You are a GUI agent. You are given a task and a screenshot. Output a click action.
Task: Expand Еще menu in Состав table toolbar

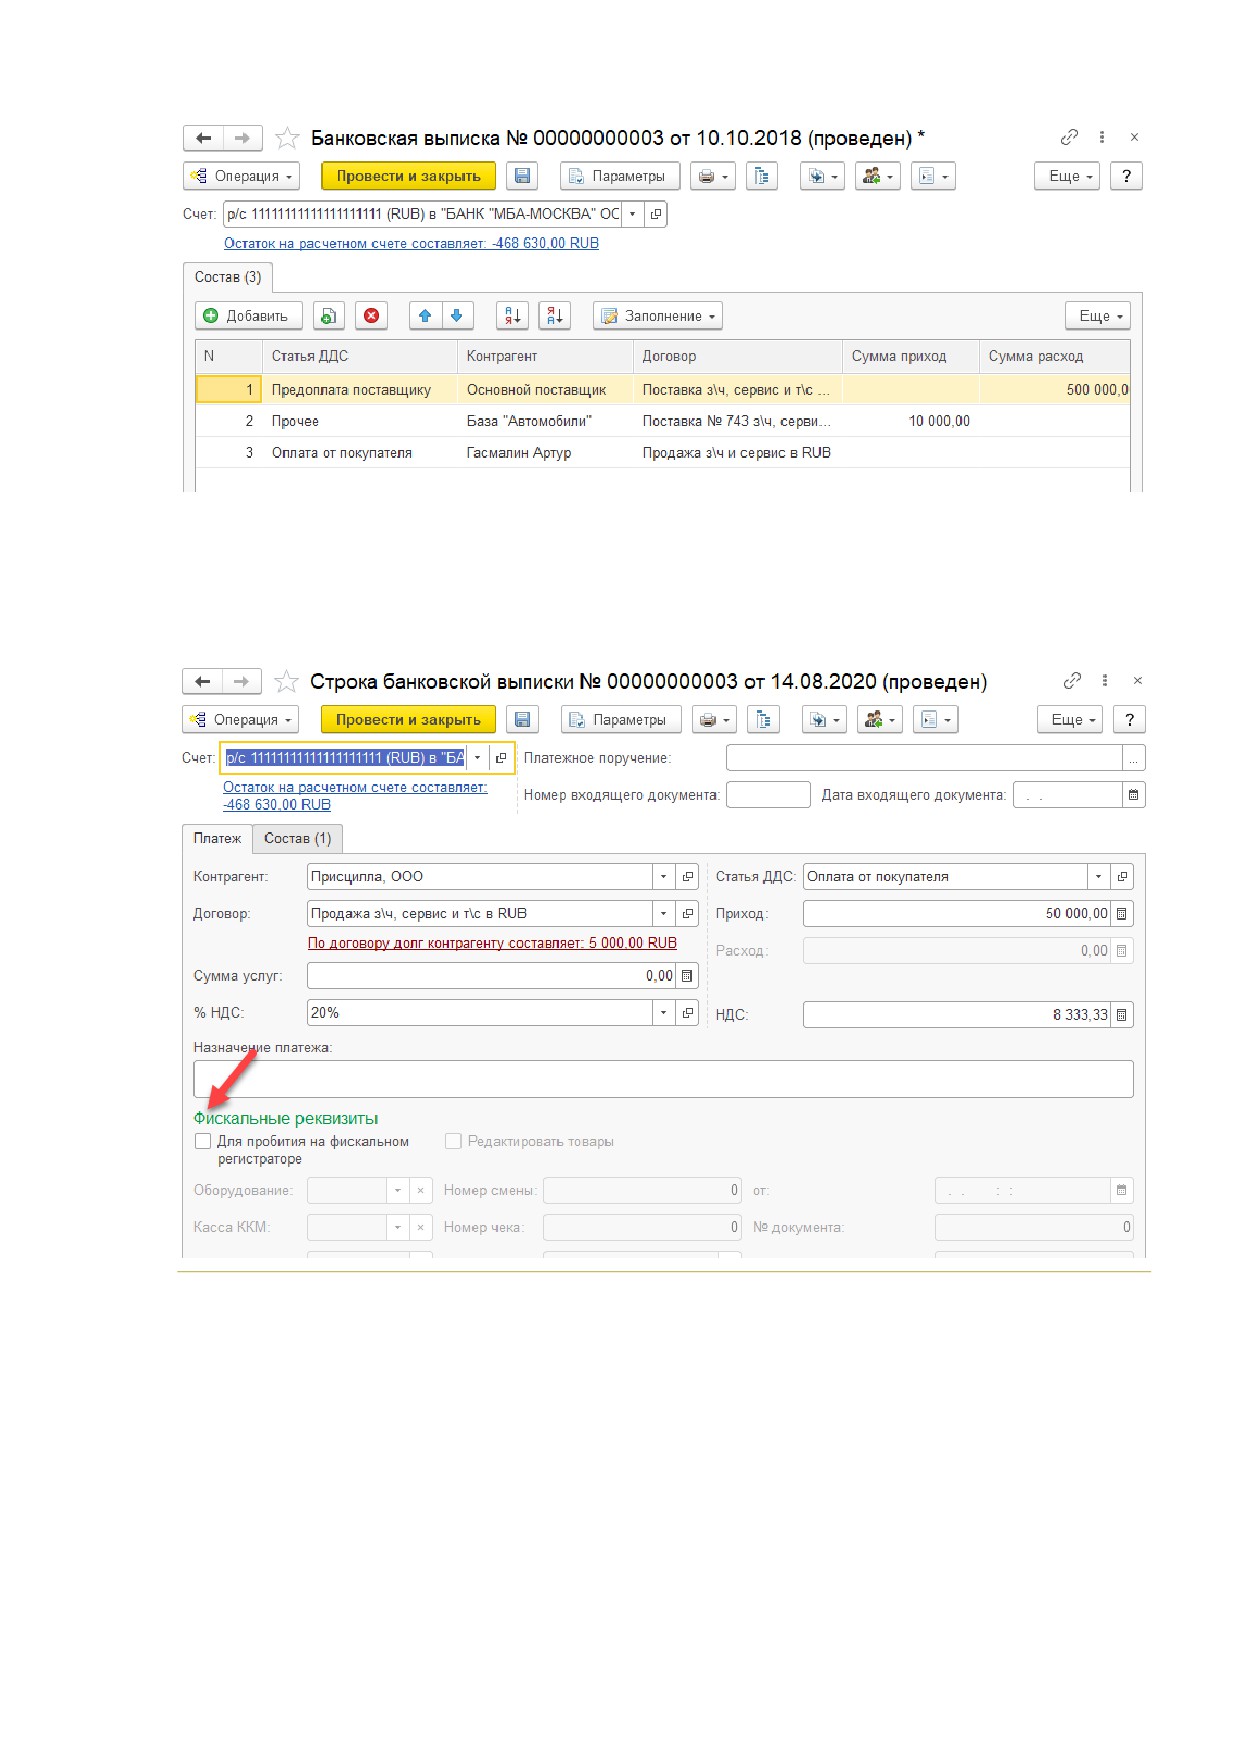[1098, 316]
